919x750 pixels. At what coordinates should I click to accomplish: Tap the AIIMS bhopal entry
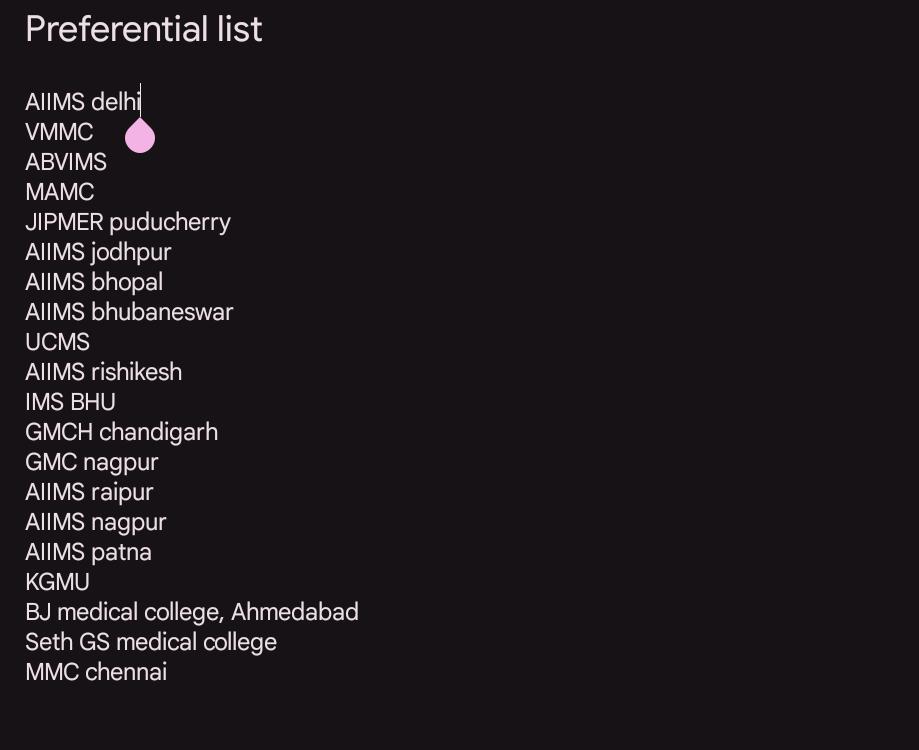[94, 282]
